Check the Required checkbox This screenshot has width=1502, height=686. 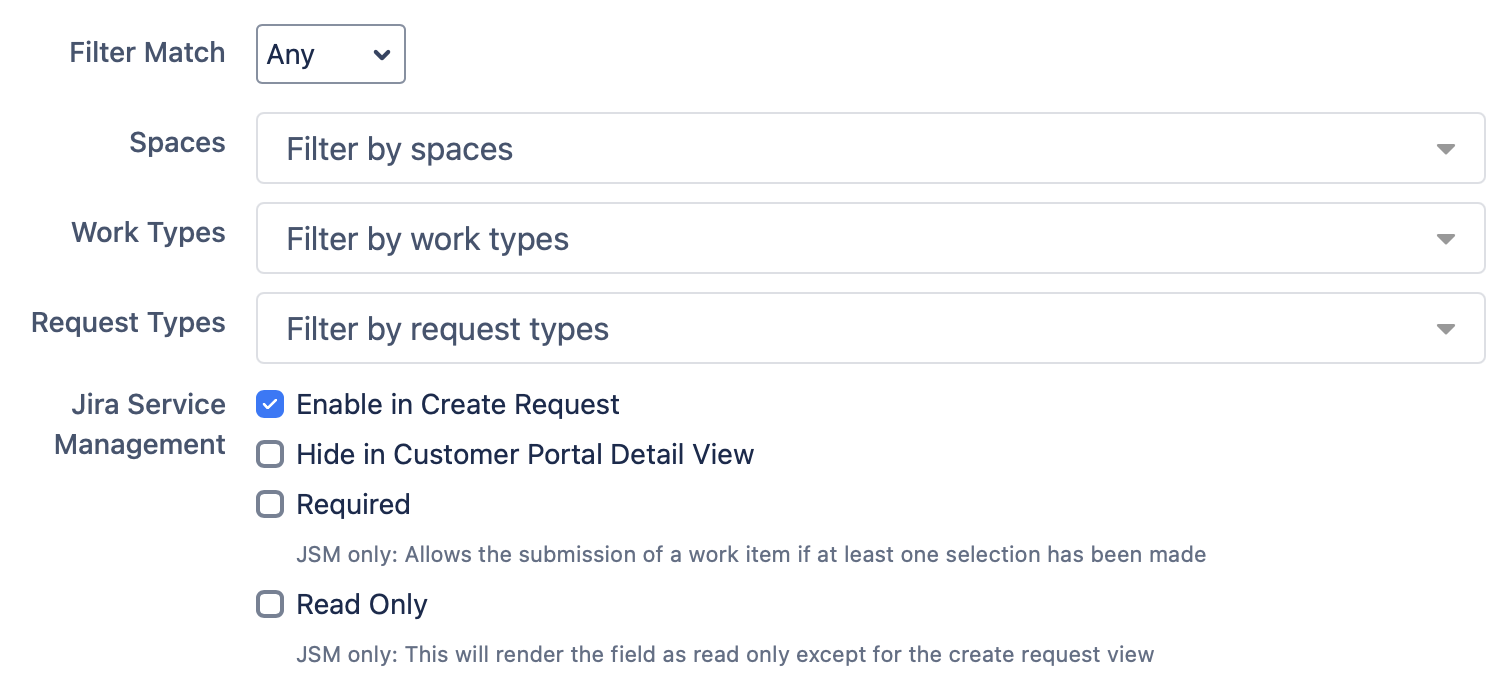[x=269, y=504]
